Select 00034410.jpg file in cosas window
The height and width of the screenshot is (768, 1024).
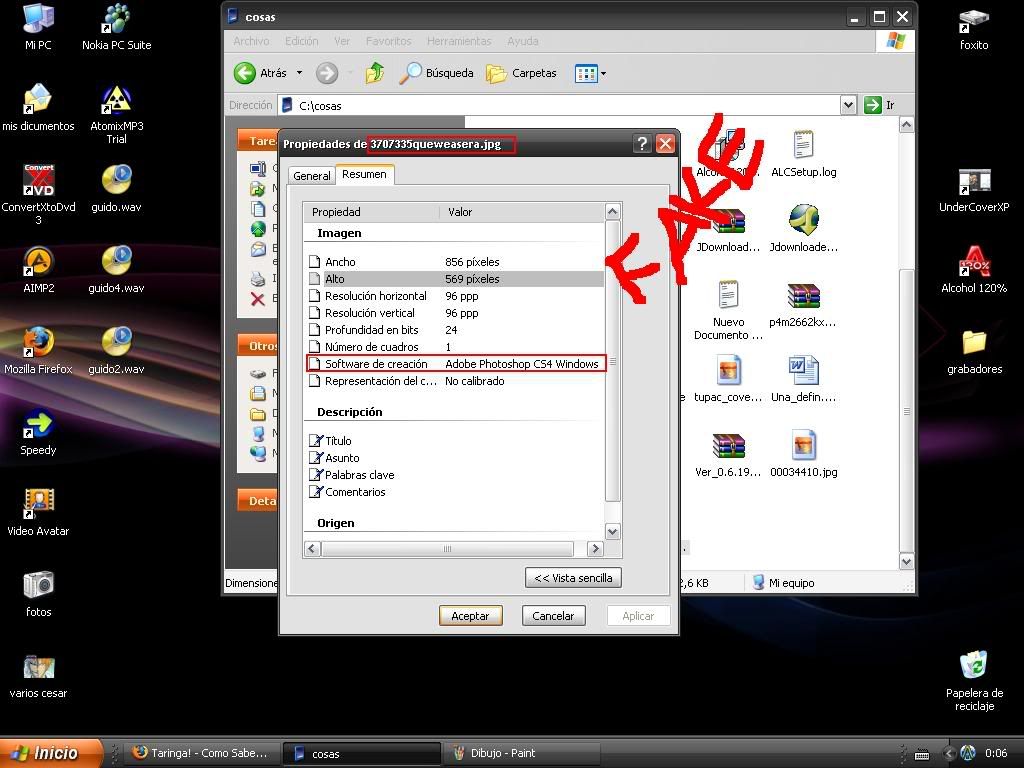click(803, 454)
